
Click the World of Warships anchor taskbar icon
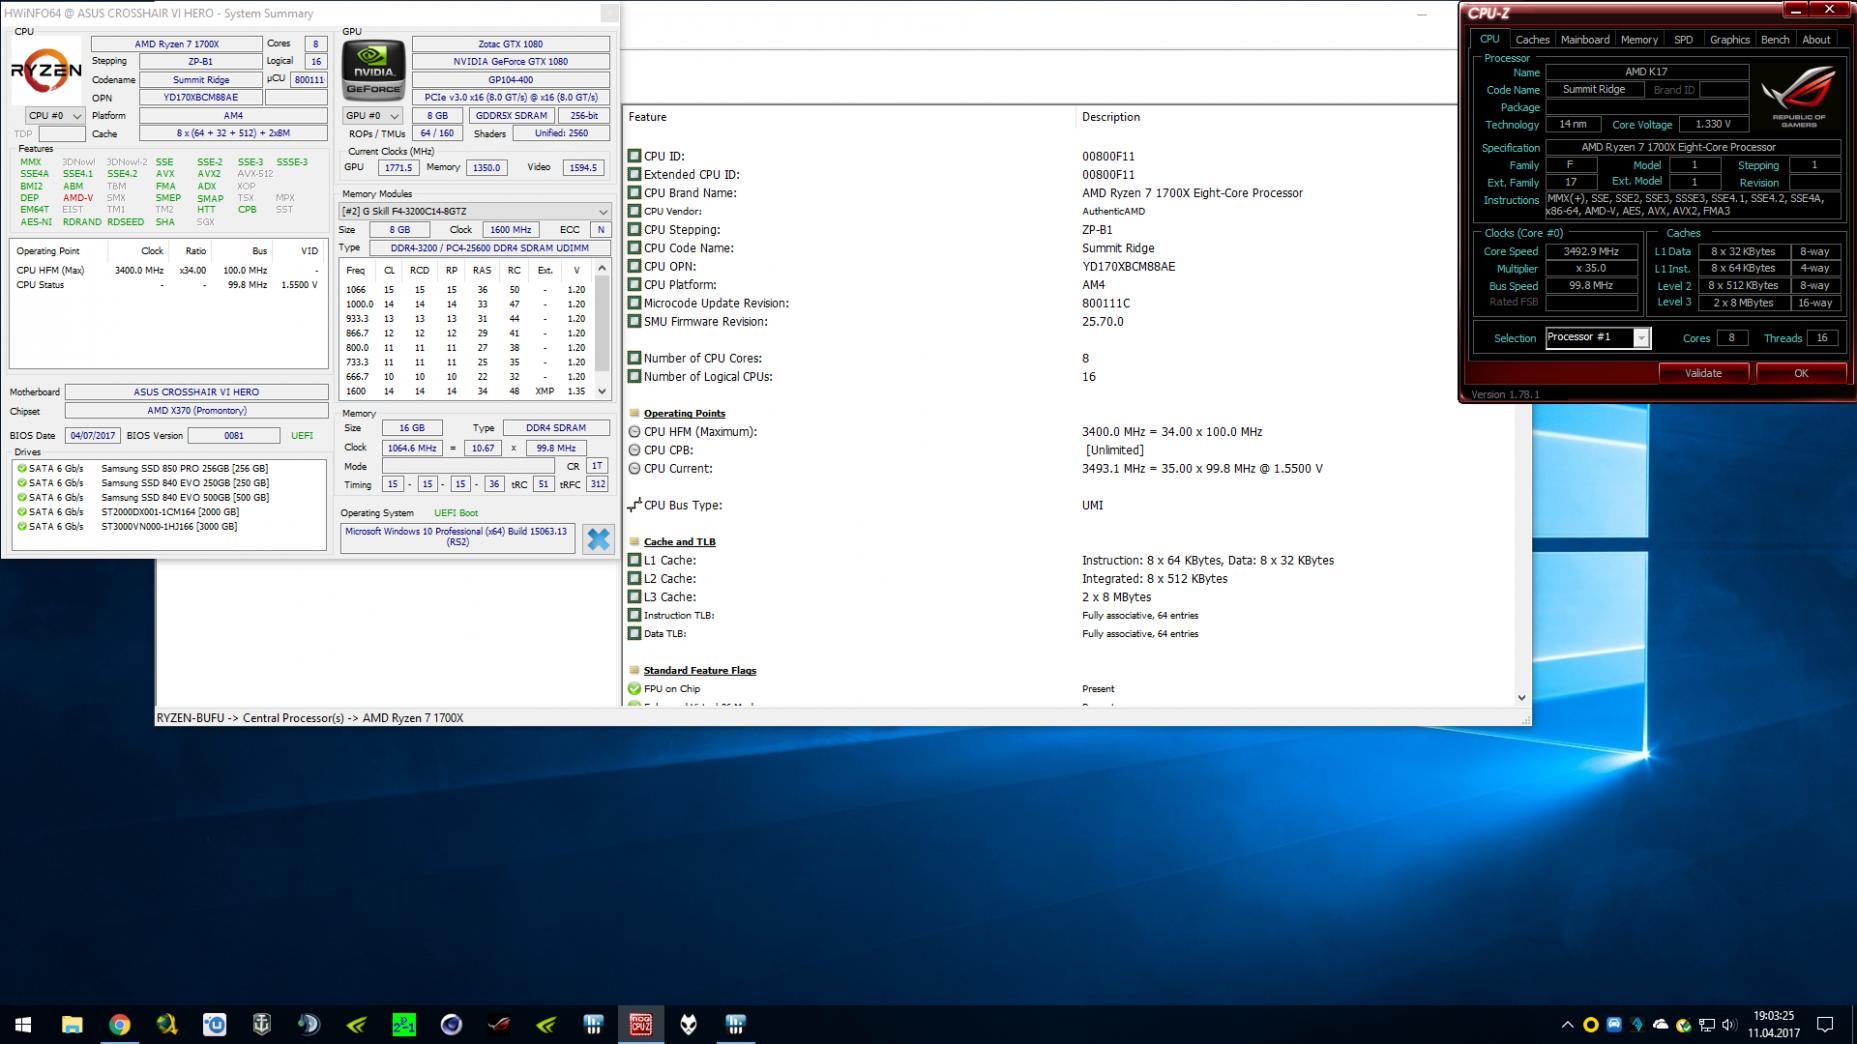[261, 1024]
